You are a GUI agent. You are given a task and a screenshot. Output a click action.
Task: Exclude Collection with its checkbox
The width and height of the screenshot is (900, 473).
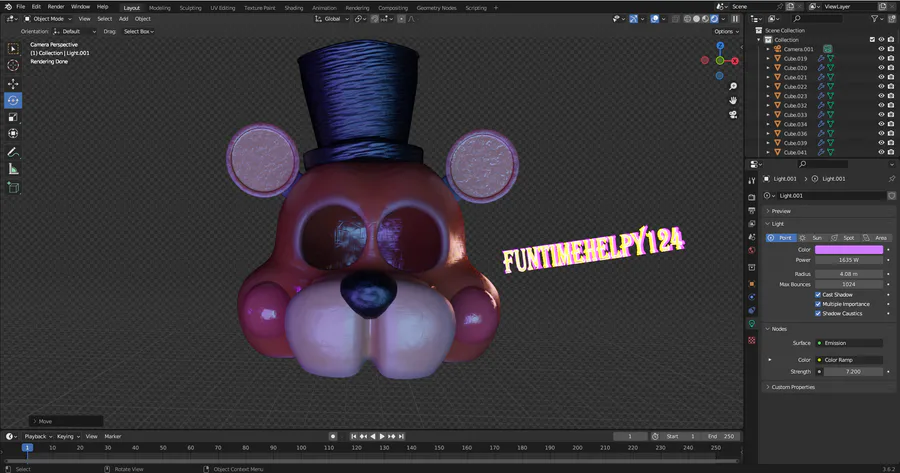[x=872, y=40]
